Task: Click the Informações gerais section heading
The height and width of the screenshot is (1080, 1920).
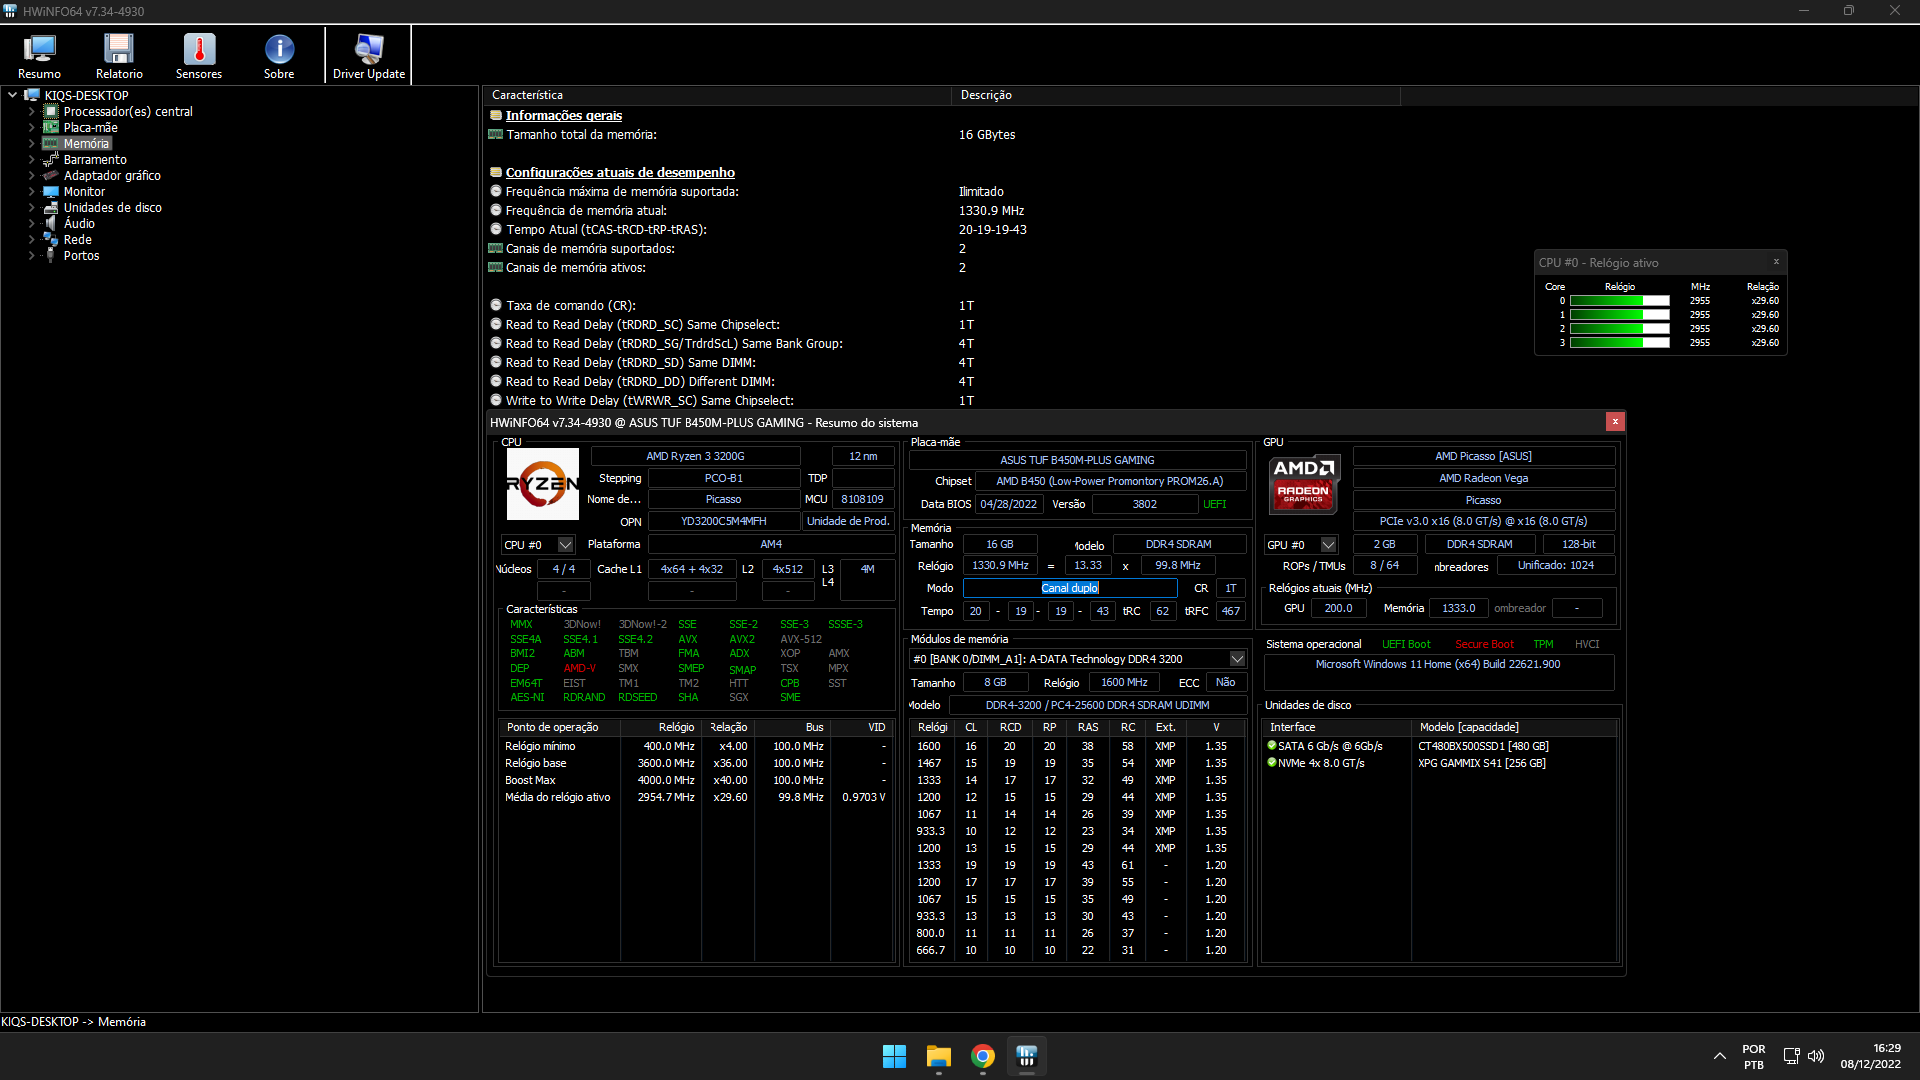Action: coord(564,115)
